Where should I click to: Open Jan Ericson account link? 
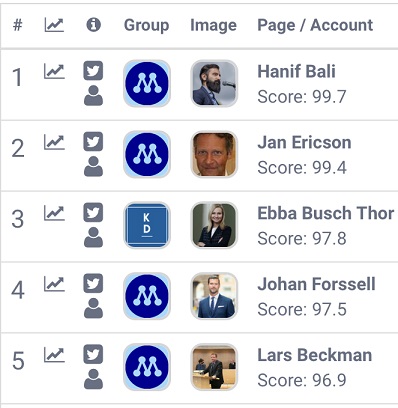304,142
